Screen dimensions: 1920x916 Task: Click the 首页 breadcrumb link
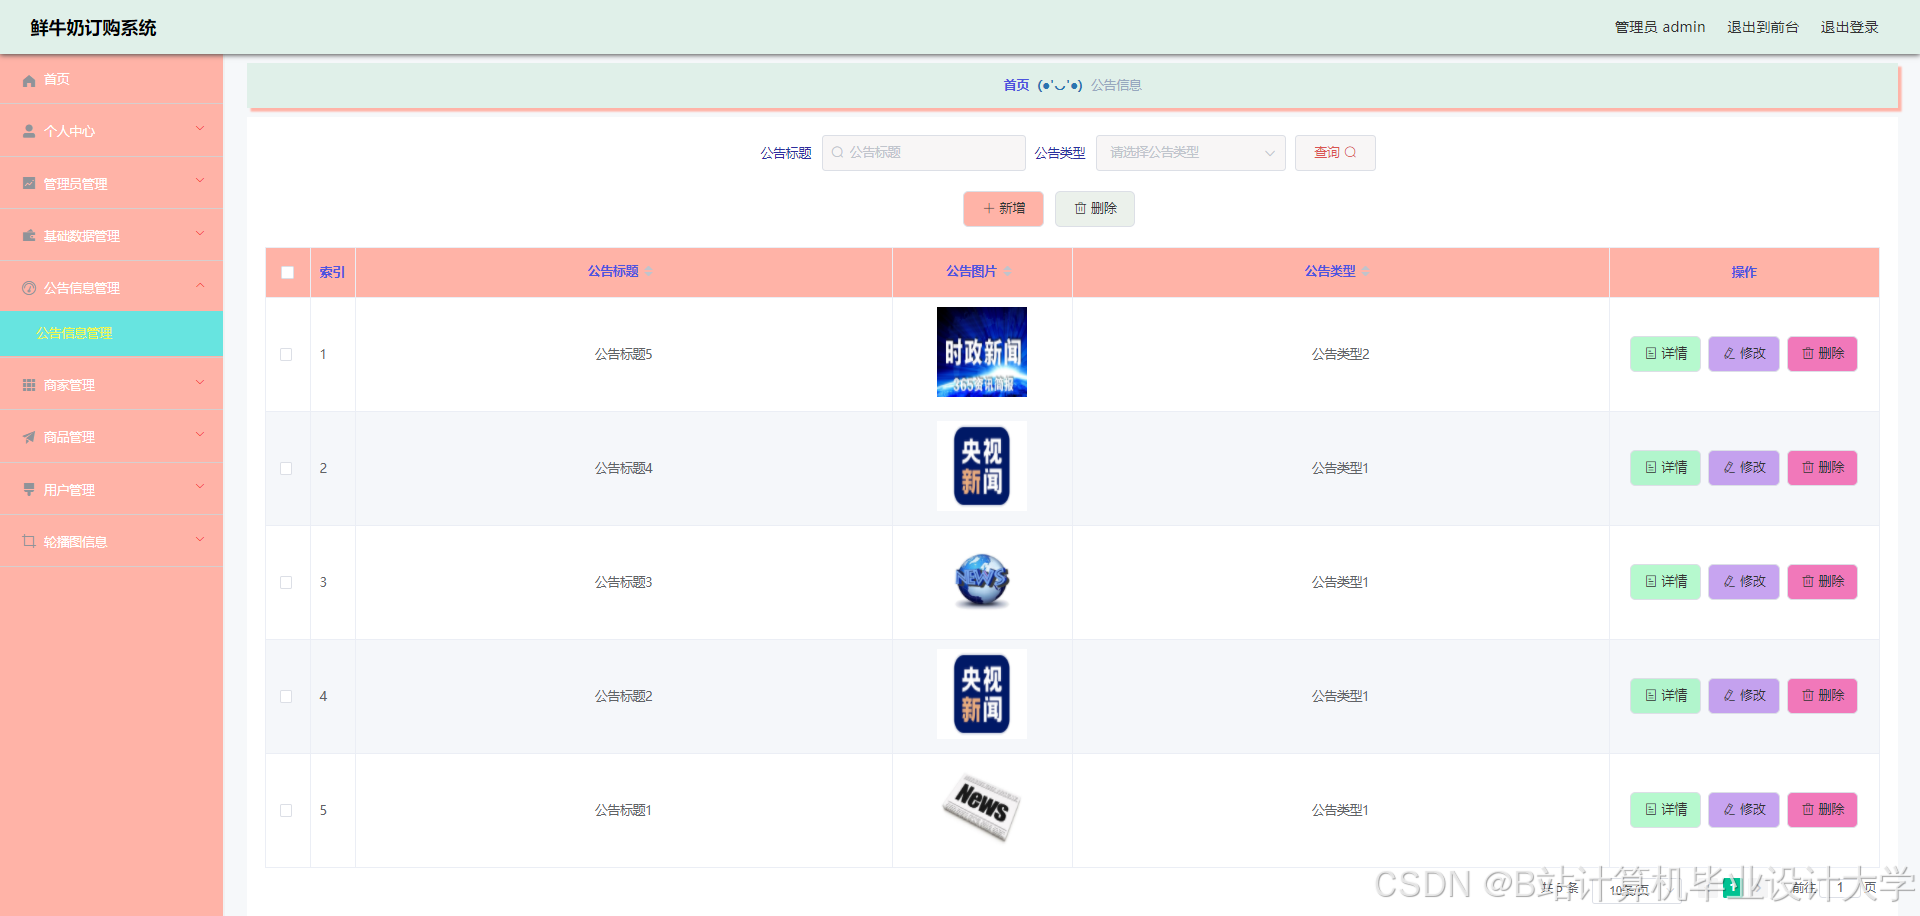[x=1016, y=85]
